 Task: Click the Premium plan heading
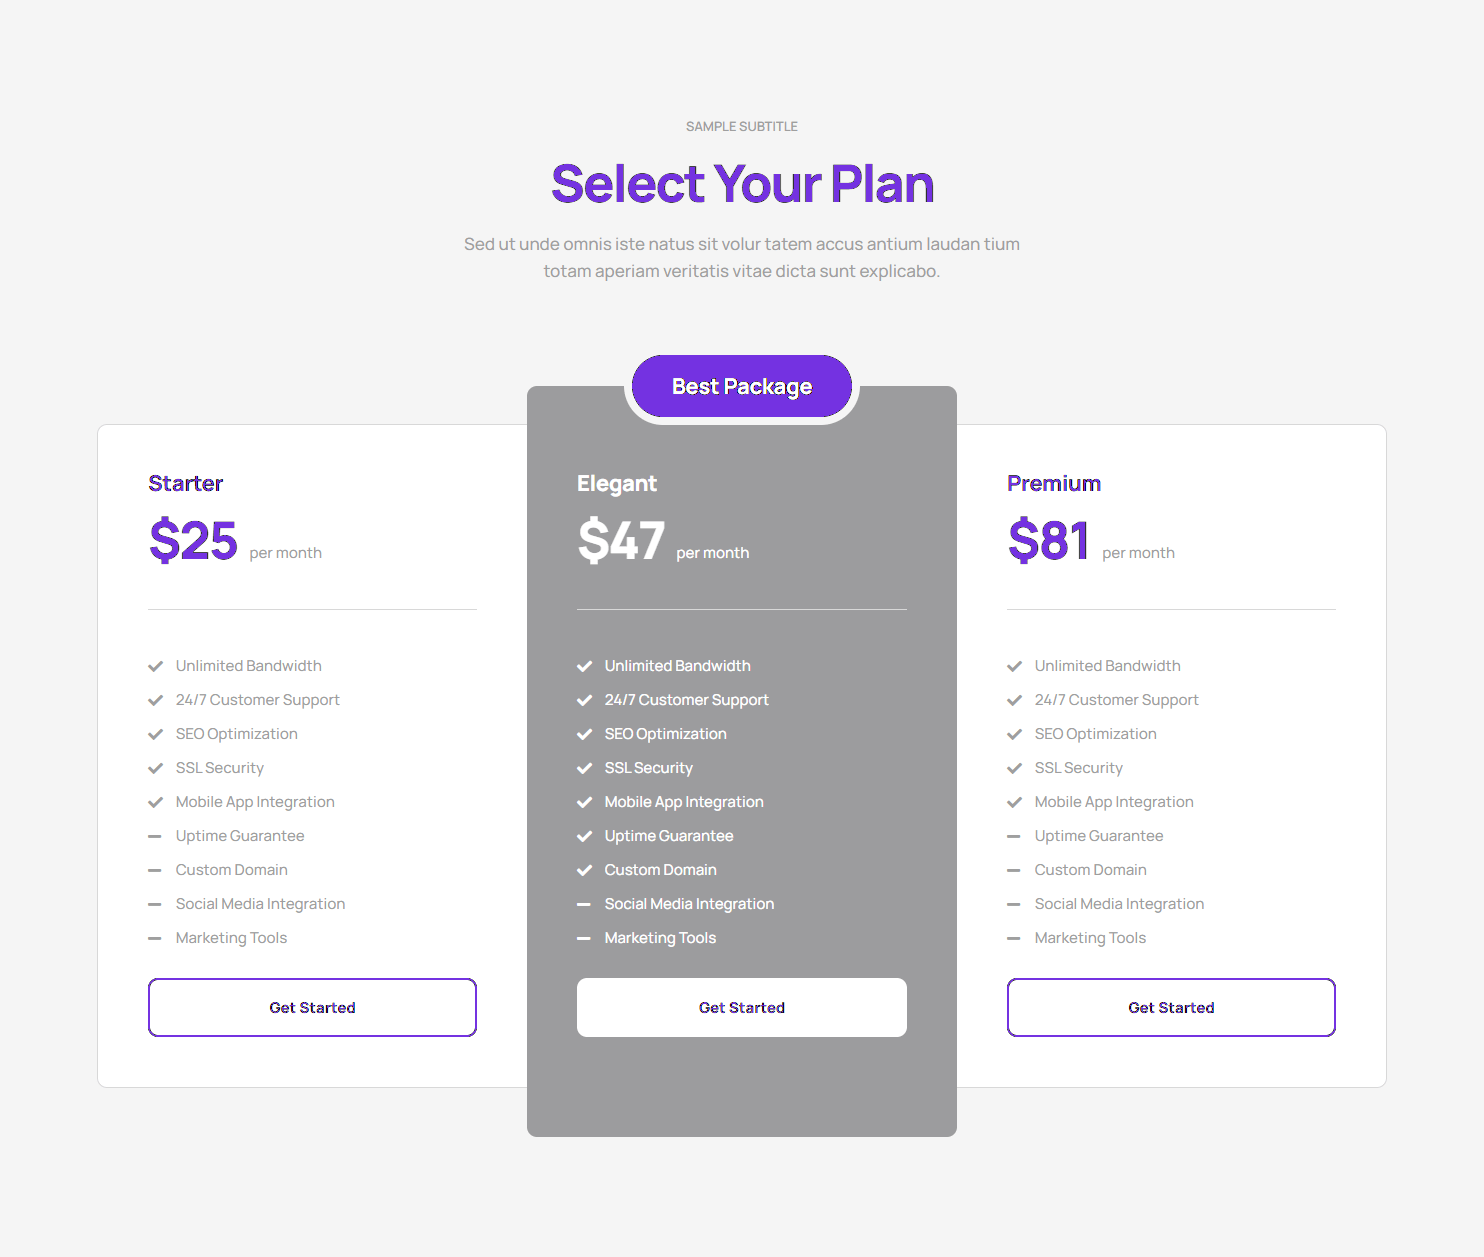[x=1053, y=484]
